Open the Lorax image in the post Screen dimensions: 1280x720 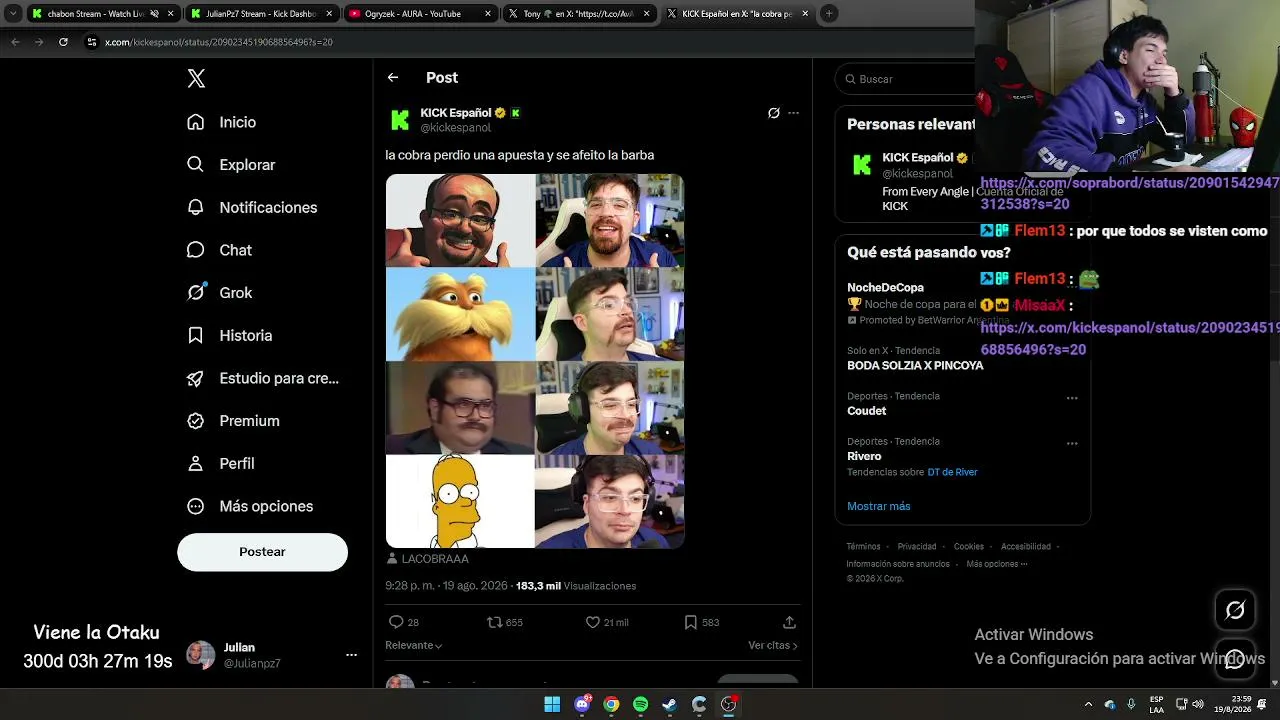pos(460,314)
